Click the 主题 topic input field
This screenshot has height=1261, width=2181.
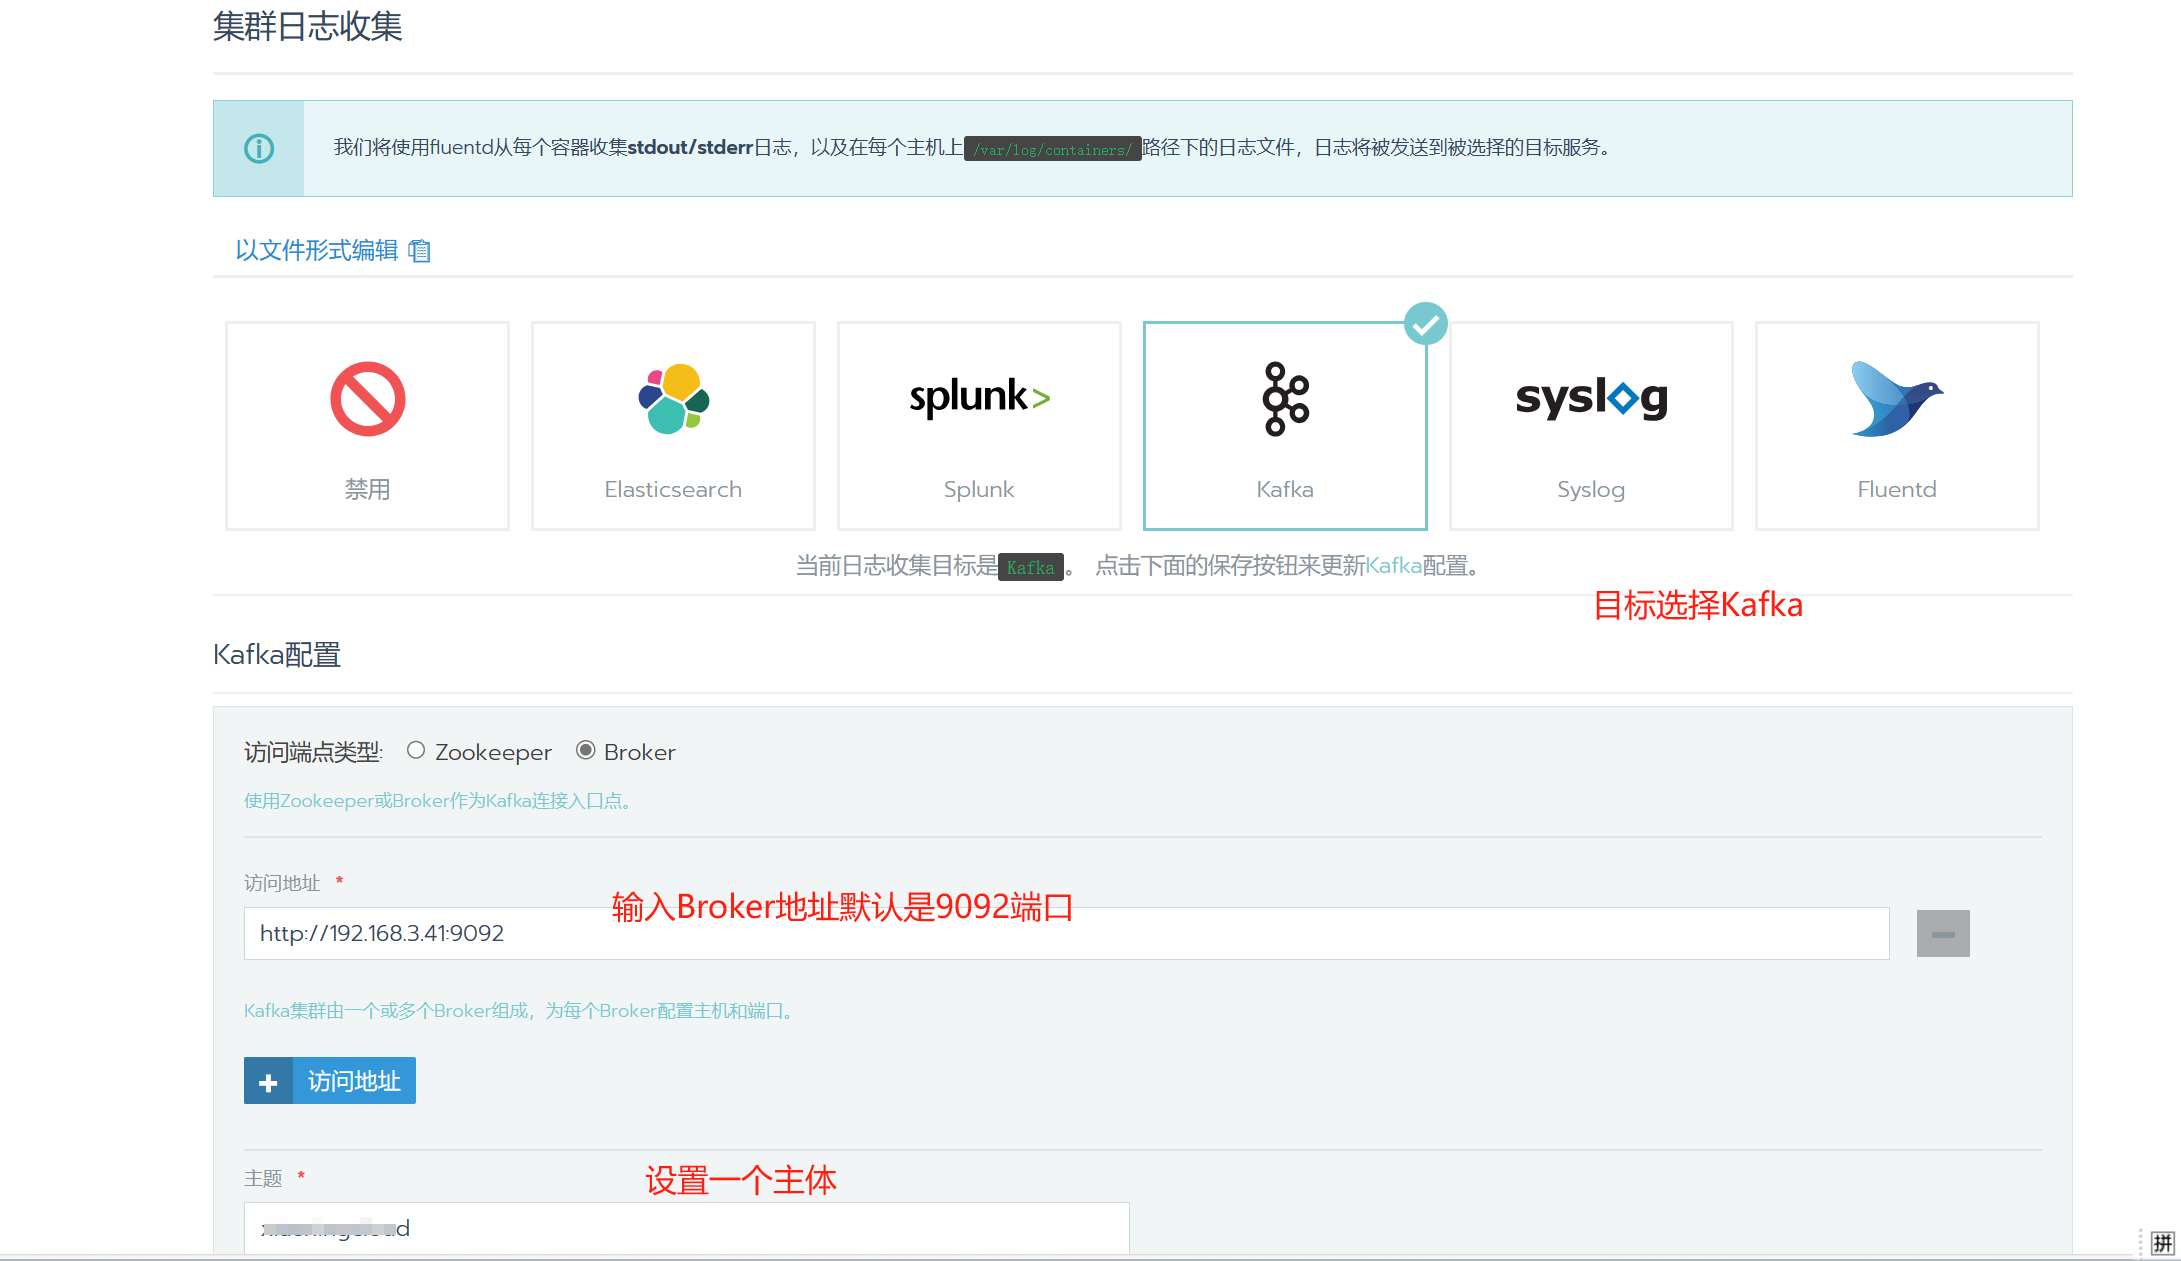click(686, 1228)
